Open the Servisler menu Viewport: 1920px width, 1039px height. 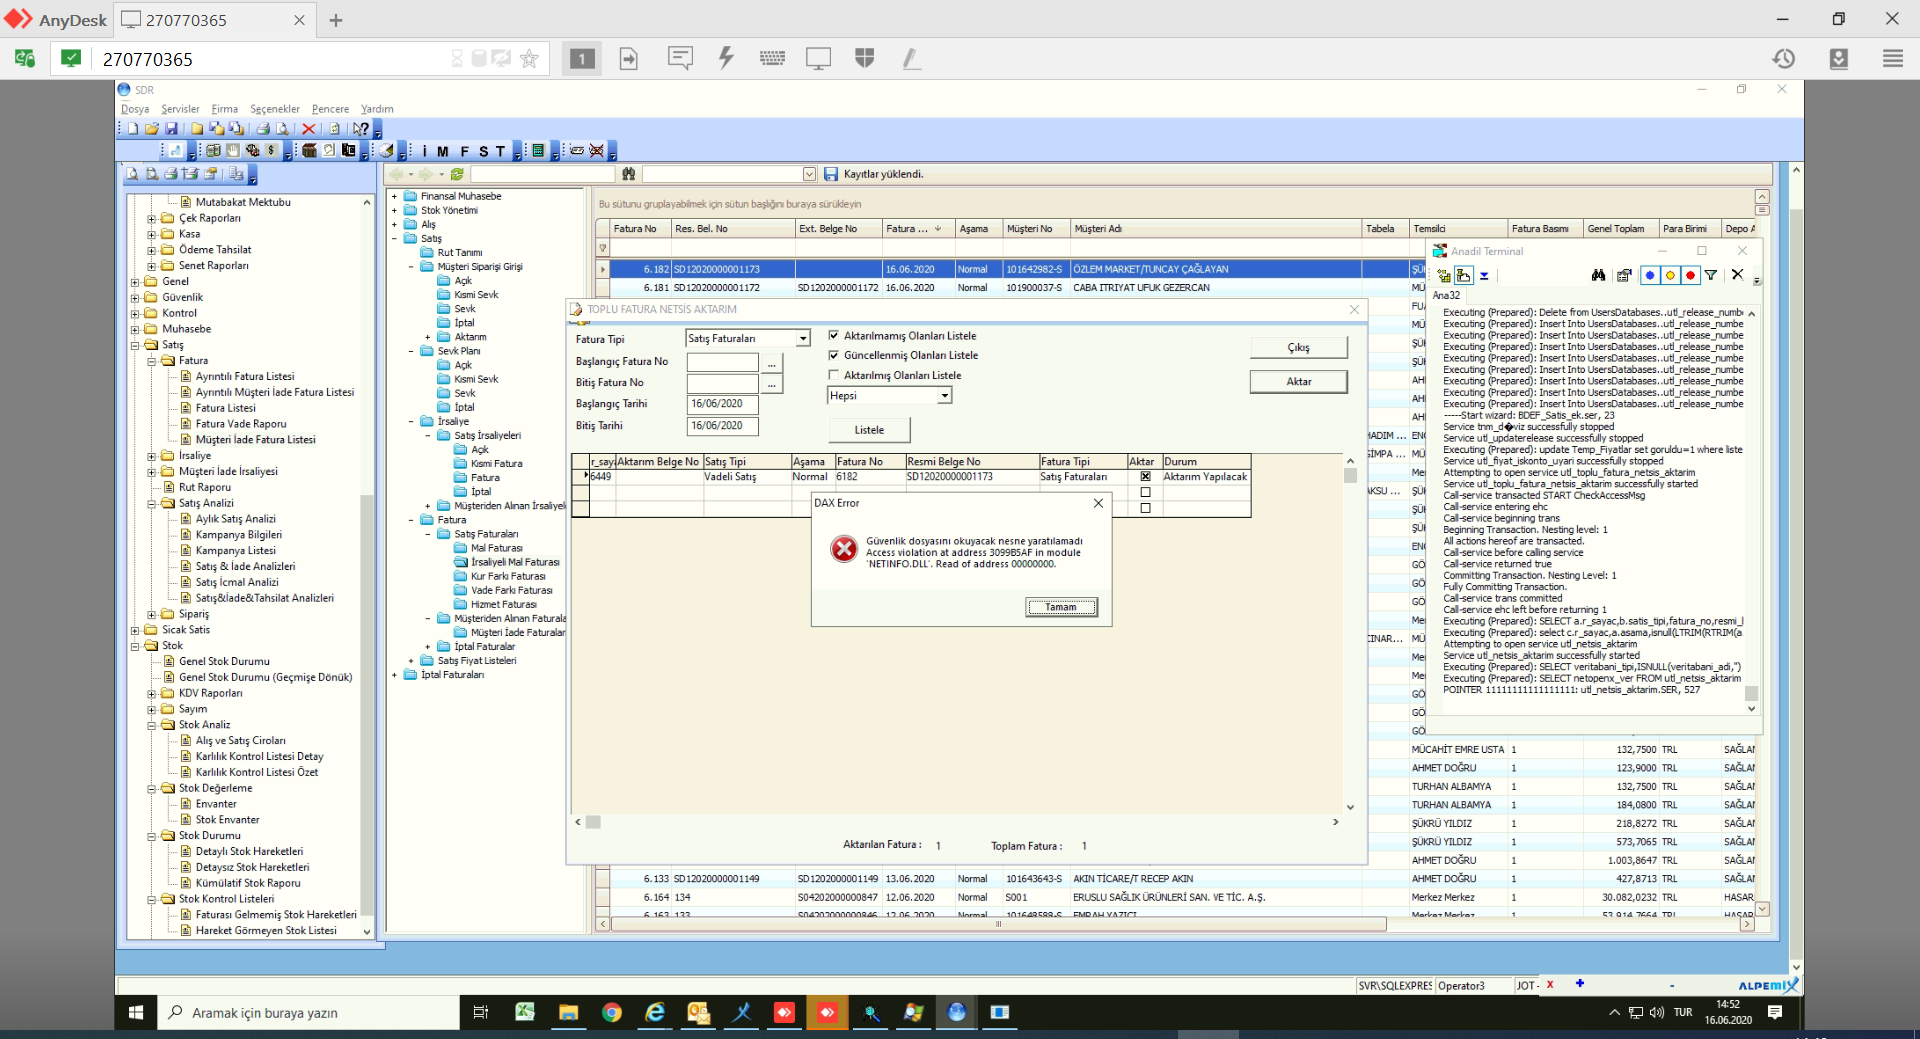(180, 109)
